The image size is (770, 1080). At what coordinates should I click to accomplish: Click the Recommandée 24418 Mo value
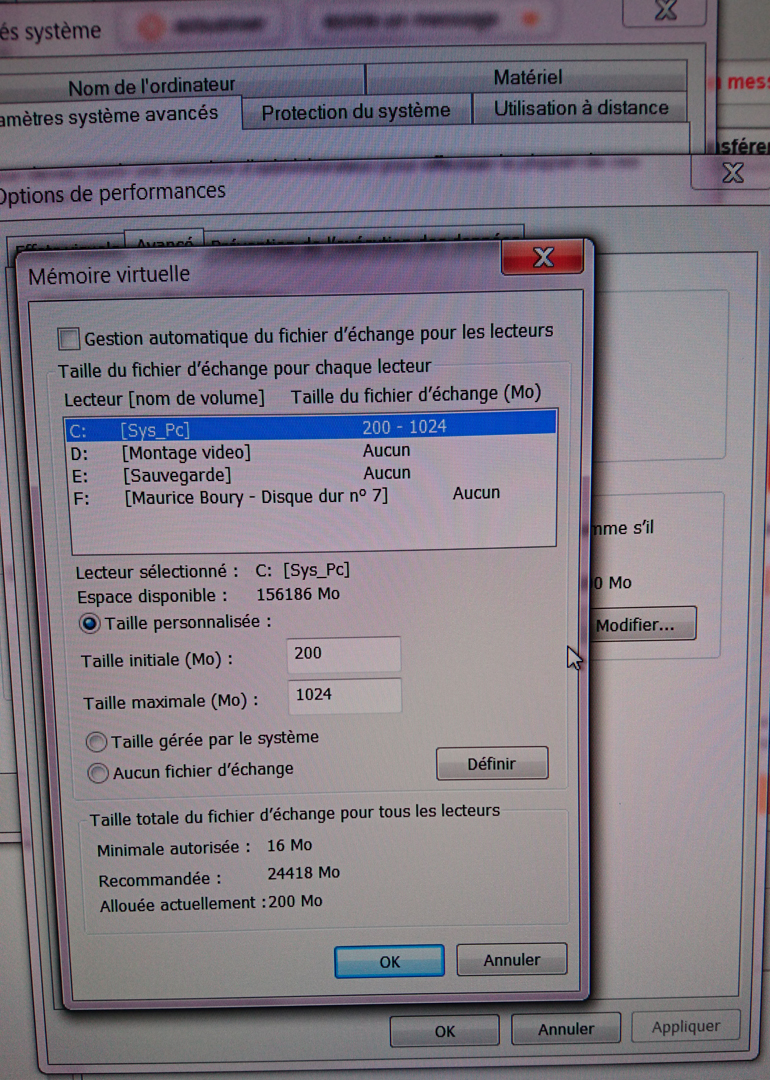point(303,873)
